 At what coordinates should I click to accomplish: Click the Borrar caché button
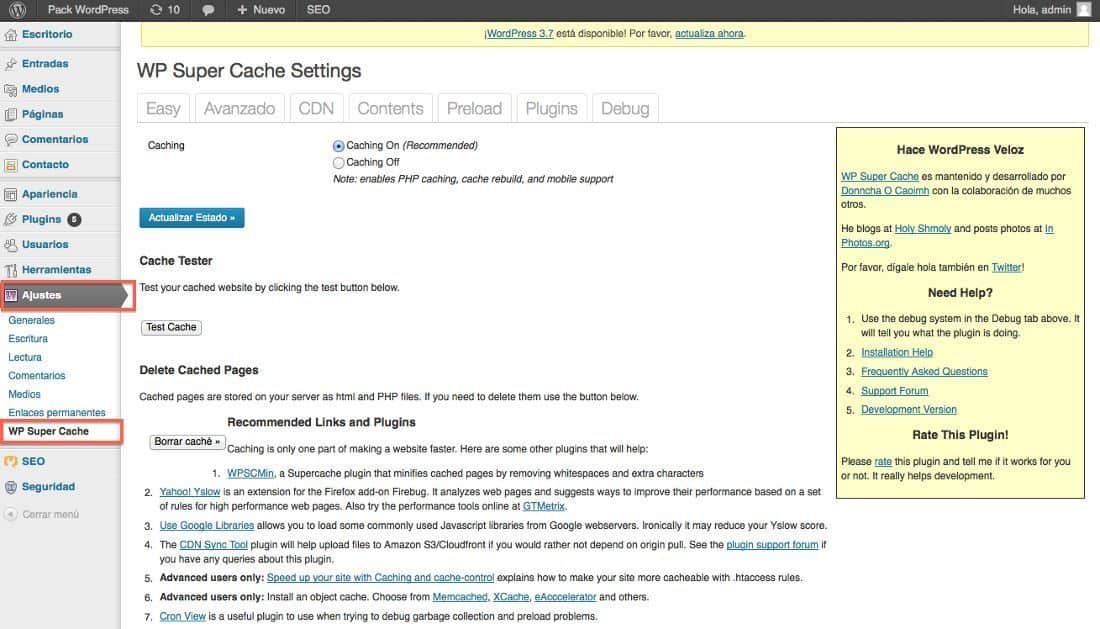click(x=187, y=442)
